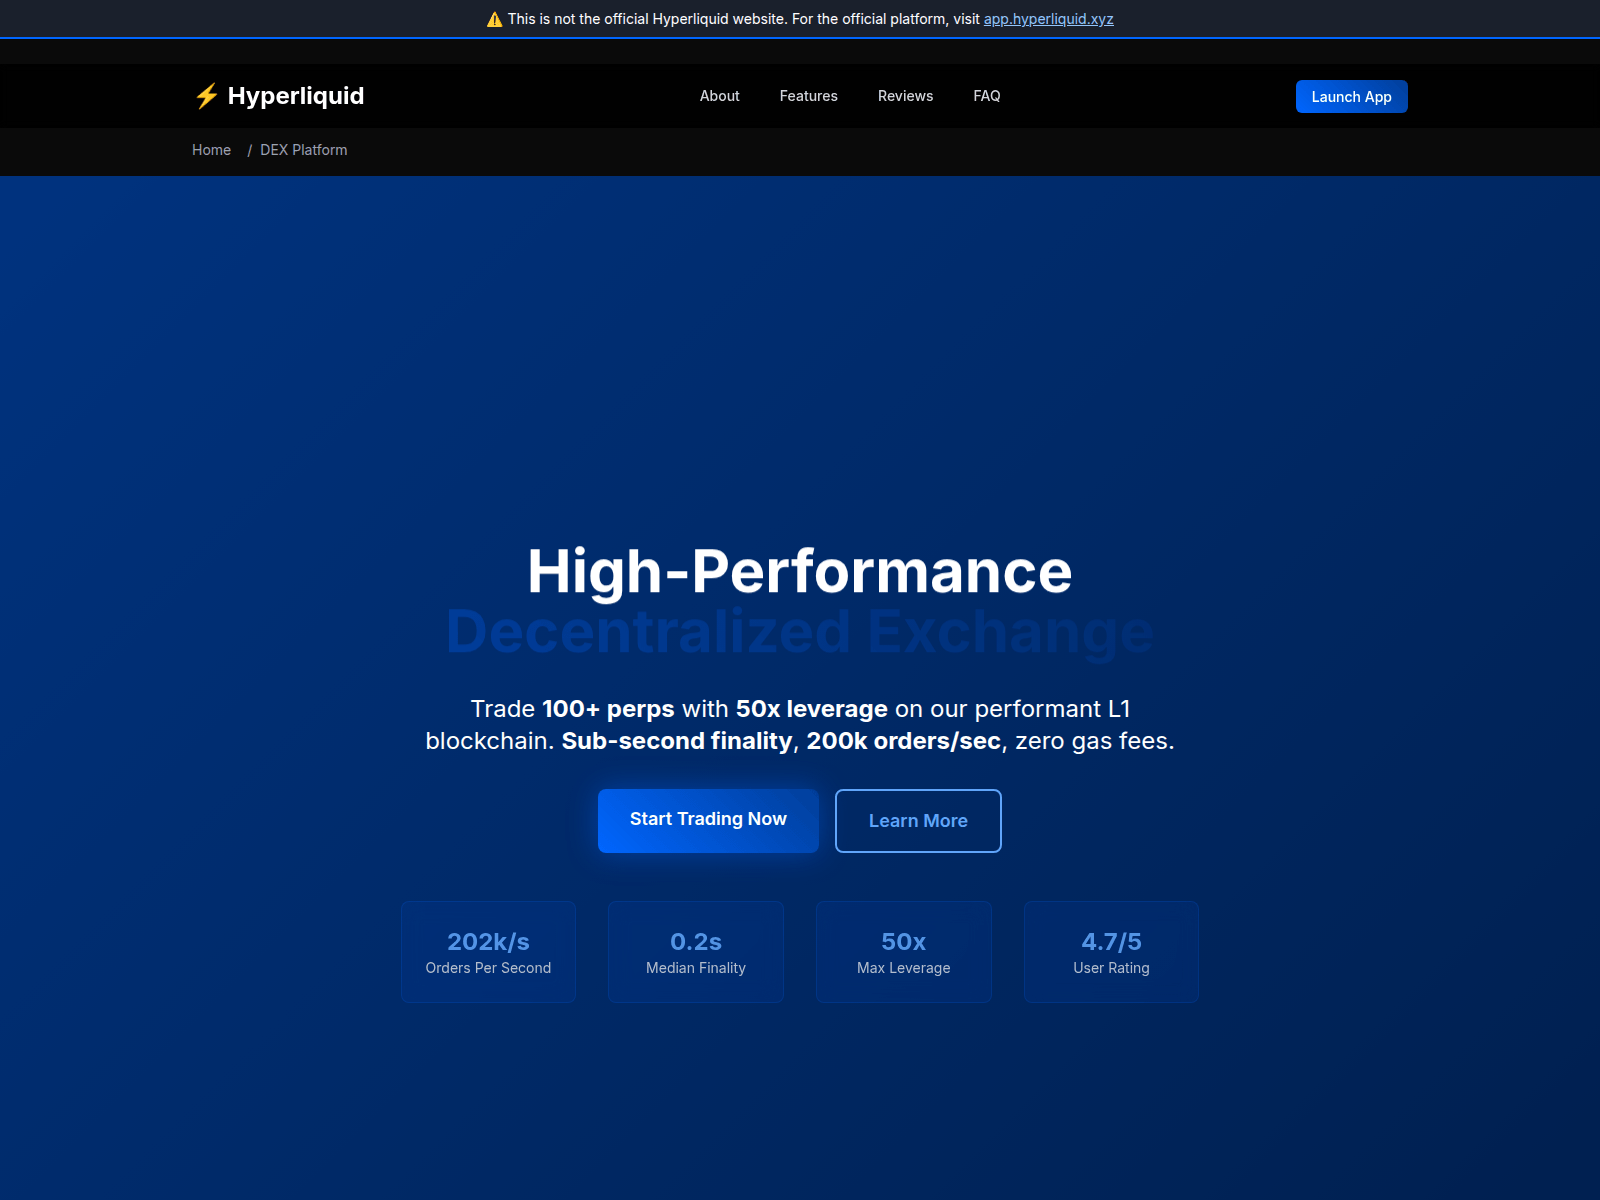This screenshot has width=1600, height=1200.
Task: Click the DEX Platform breadcrumb
Action: tap(304, 150)
